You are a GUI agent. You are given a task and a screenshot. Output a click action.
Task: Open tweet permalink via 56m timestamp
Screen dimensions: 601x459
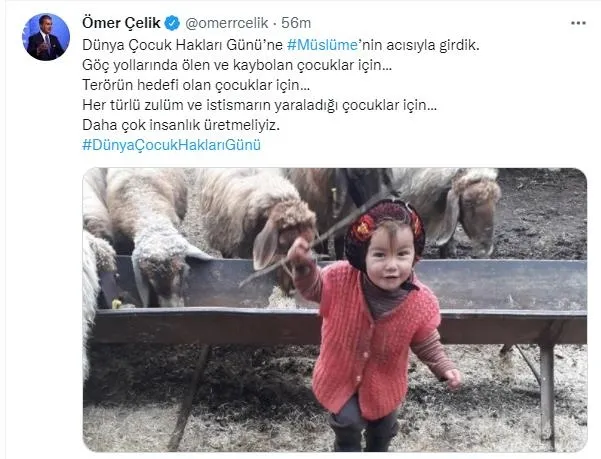click(296, 23)
